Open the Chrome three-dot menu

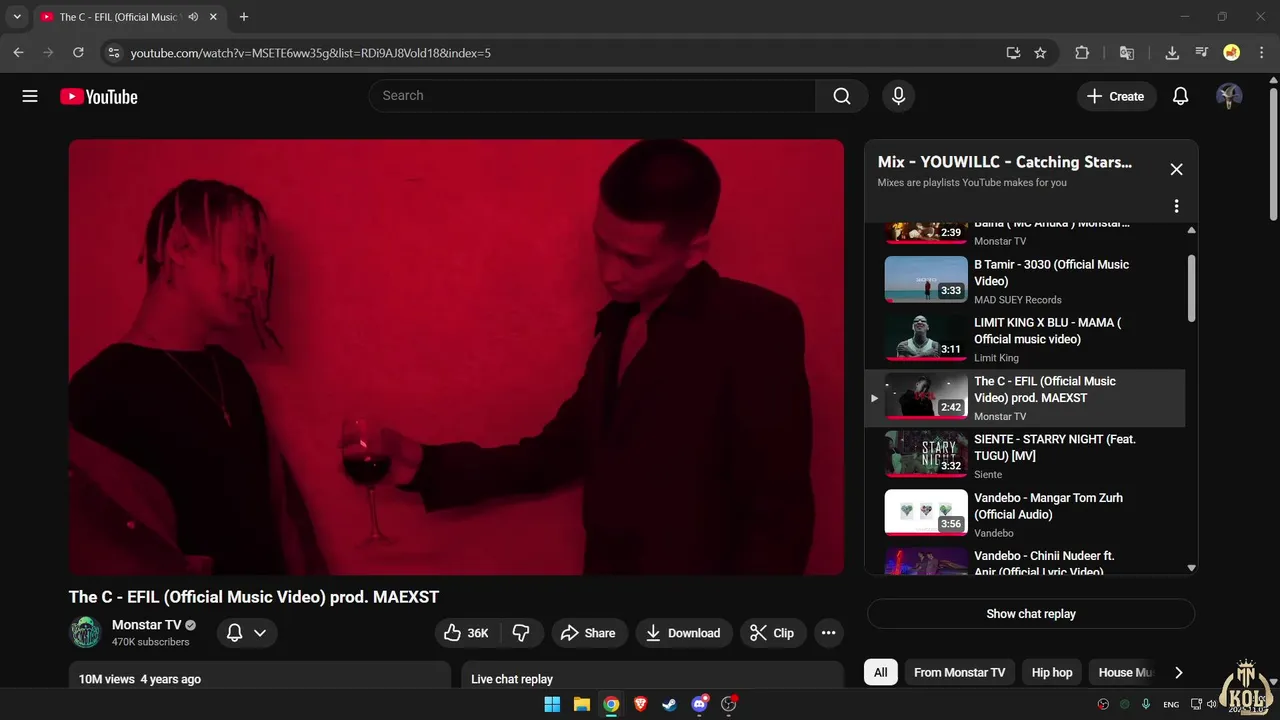1261,53
